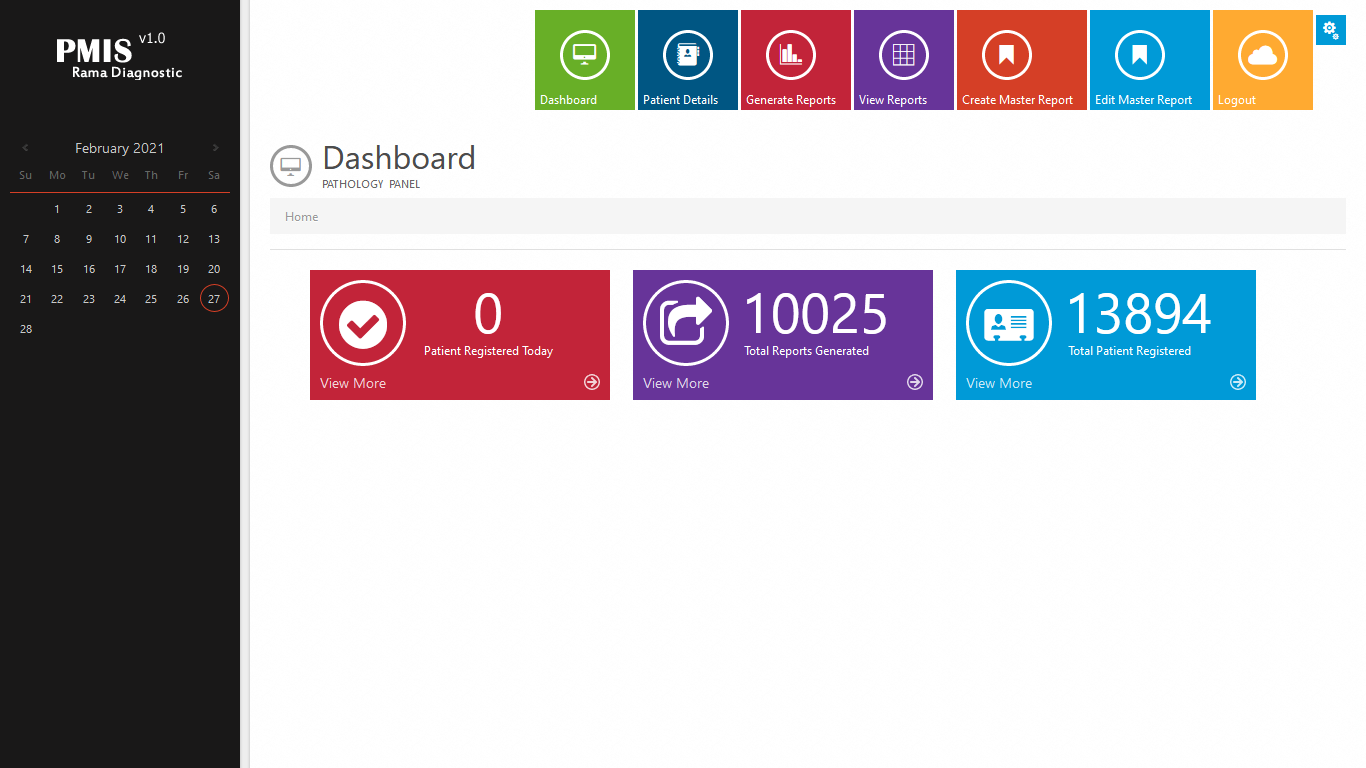
Task: Click View More under Patient Registered Today
Action: pos(353,383)
